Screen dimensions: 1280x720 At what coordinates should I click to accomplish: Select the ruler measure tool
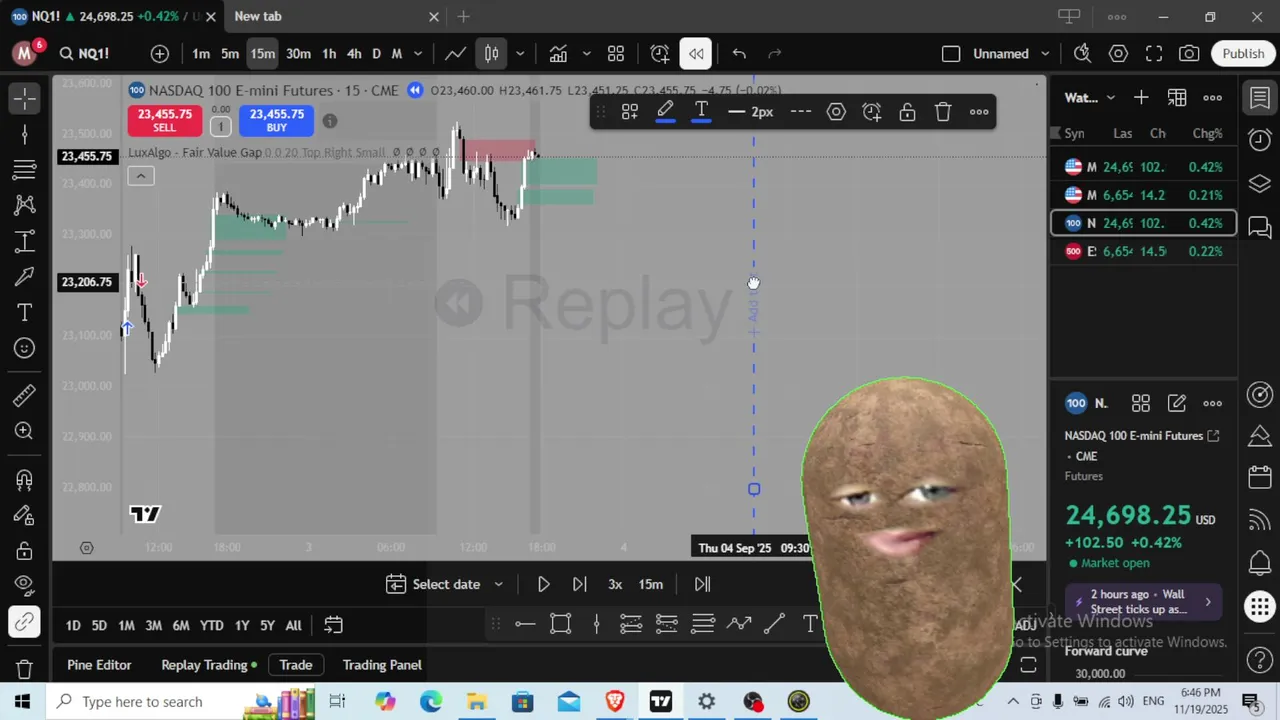pos(25,396)
